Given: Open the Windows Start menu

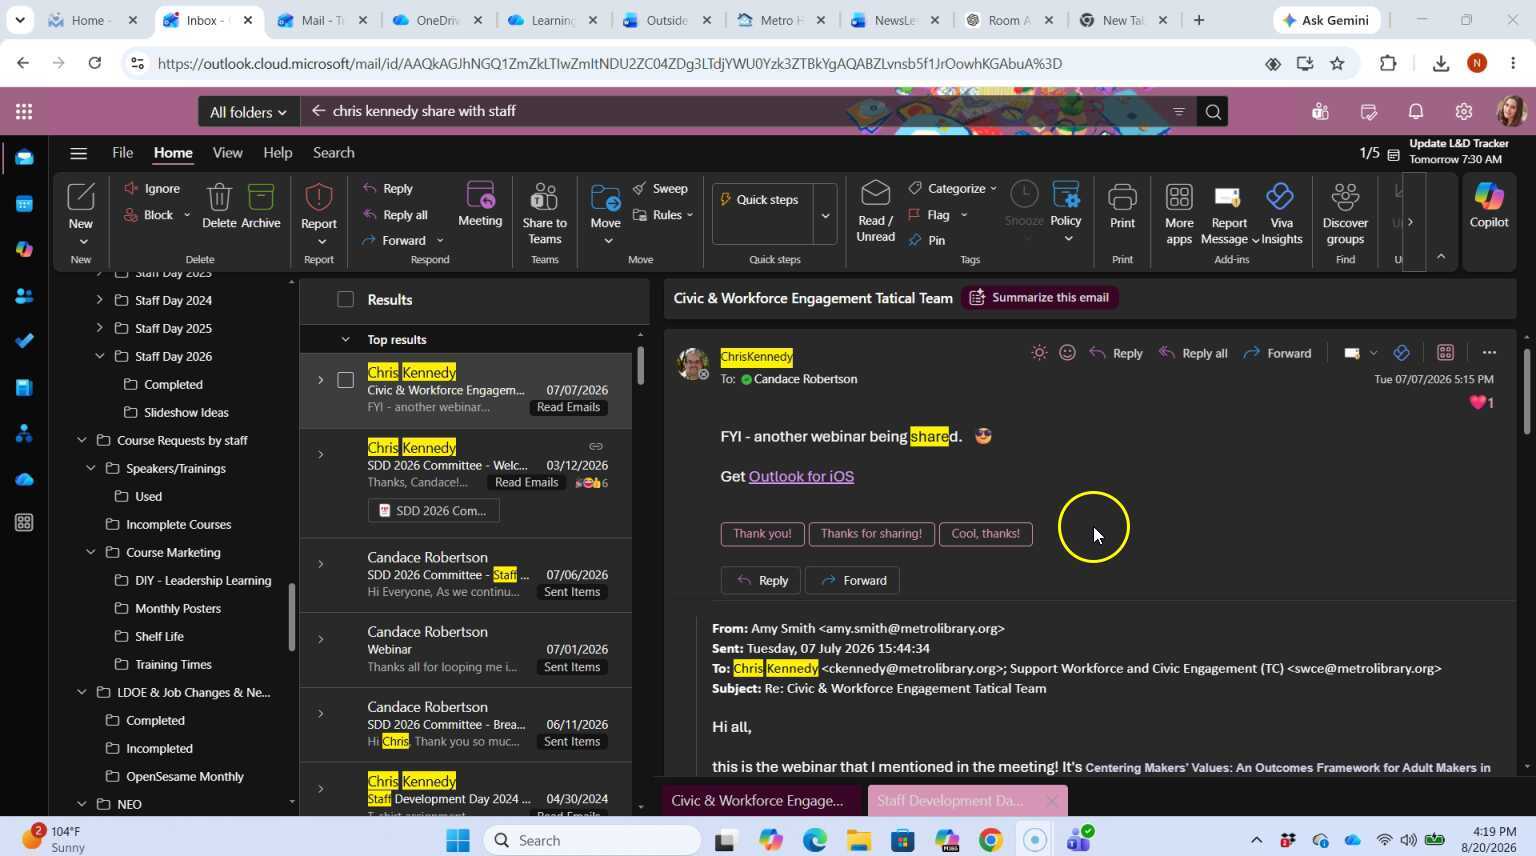Looking at the screenshot, I should click(458, 840).
